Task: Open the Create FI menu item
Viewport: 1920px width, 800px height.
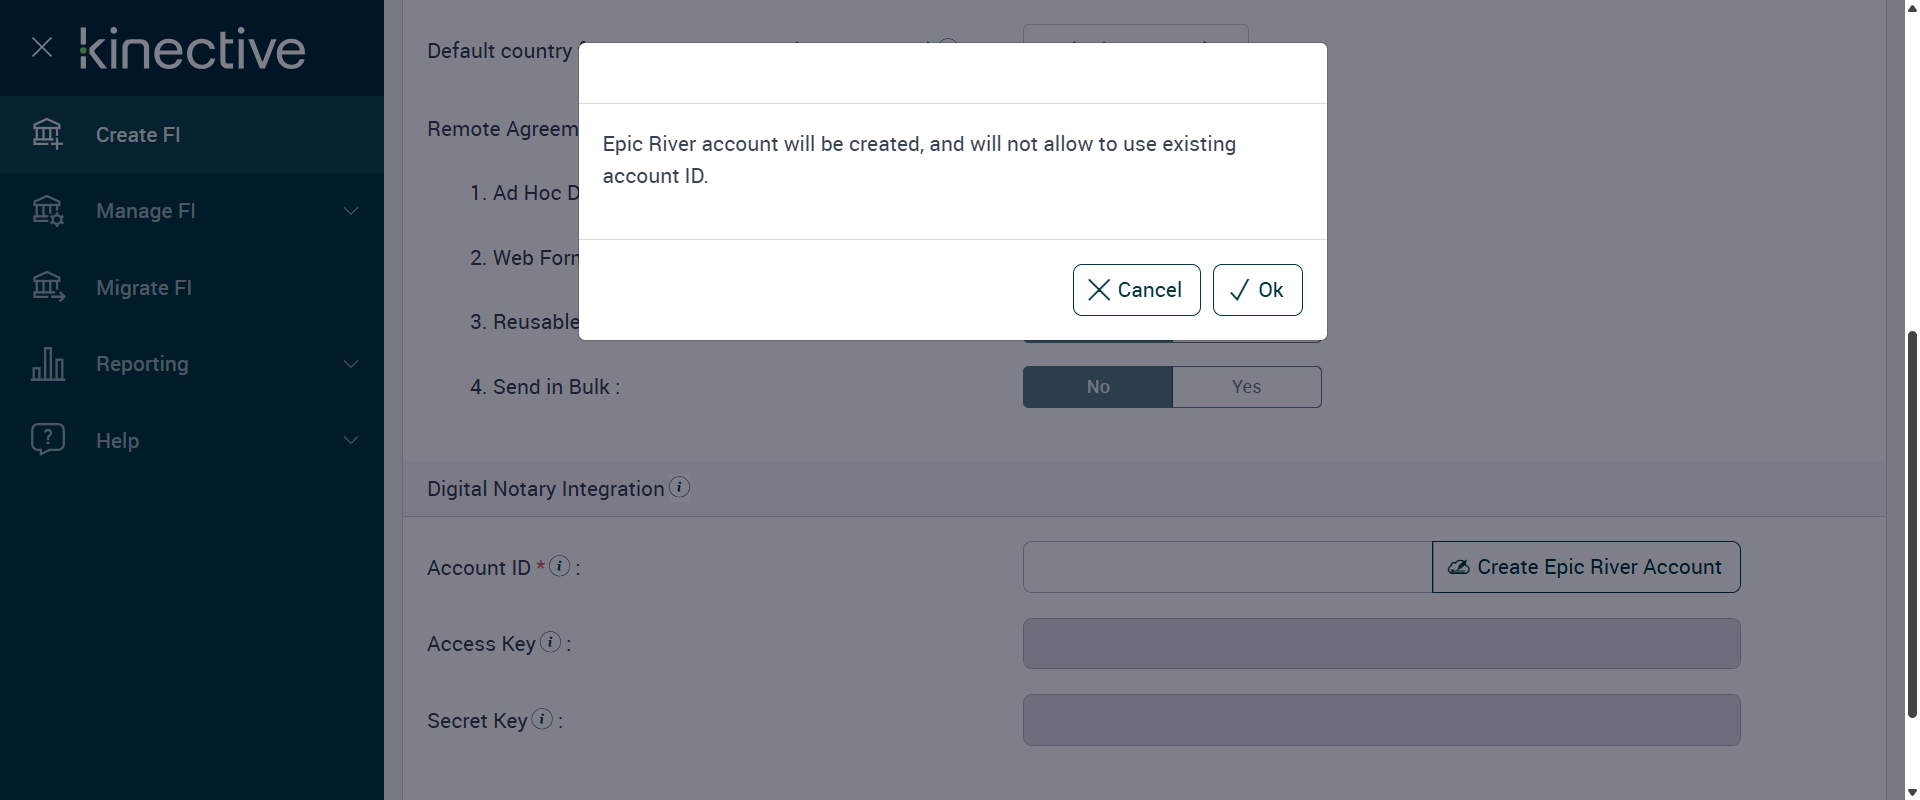Action: click(138, 135)
